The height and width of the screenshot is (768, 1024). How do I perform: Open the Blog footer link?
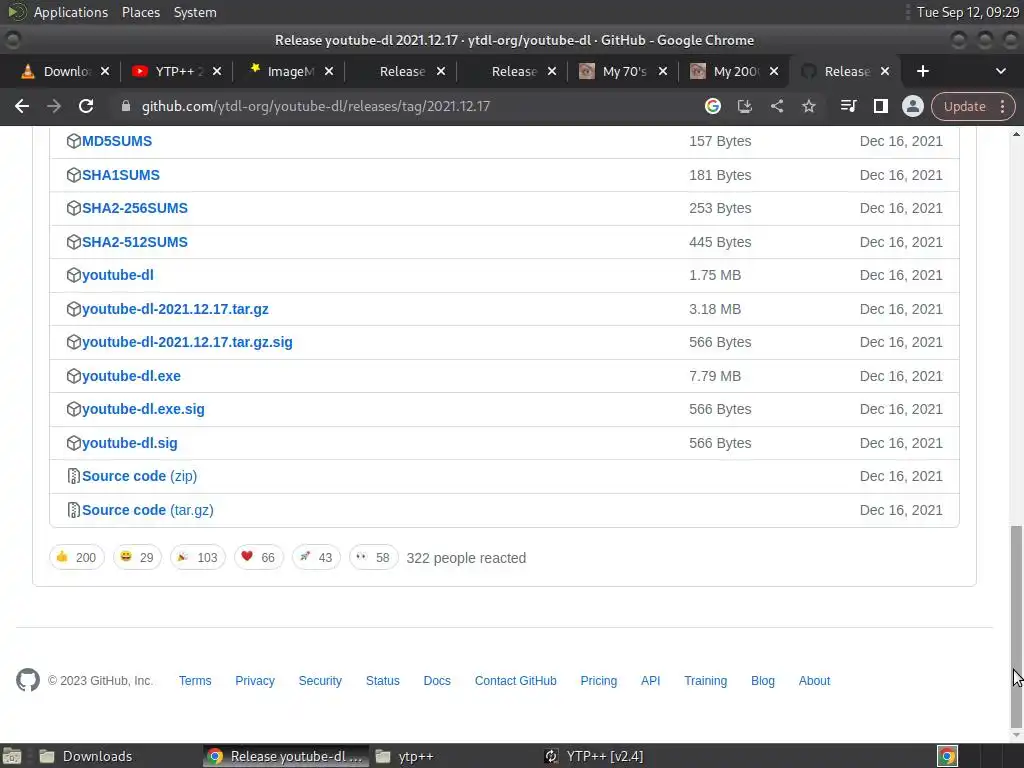coord(763,680)
